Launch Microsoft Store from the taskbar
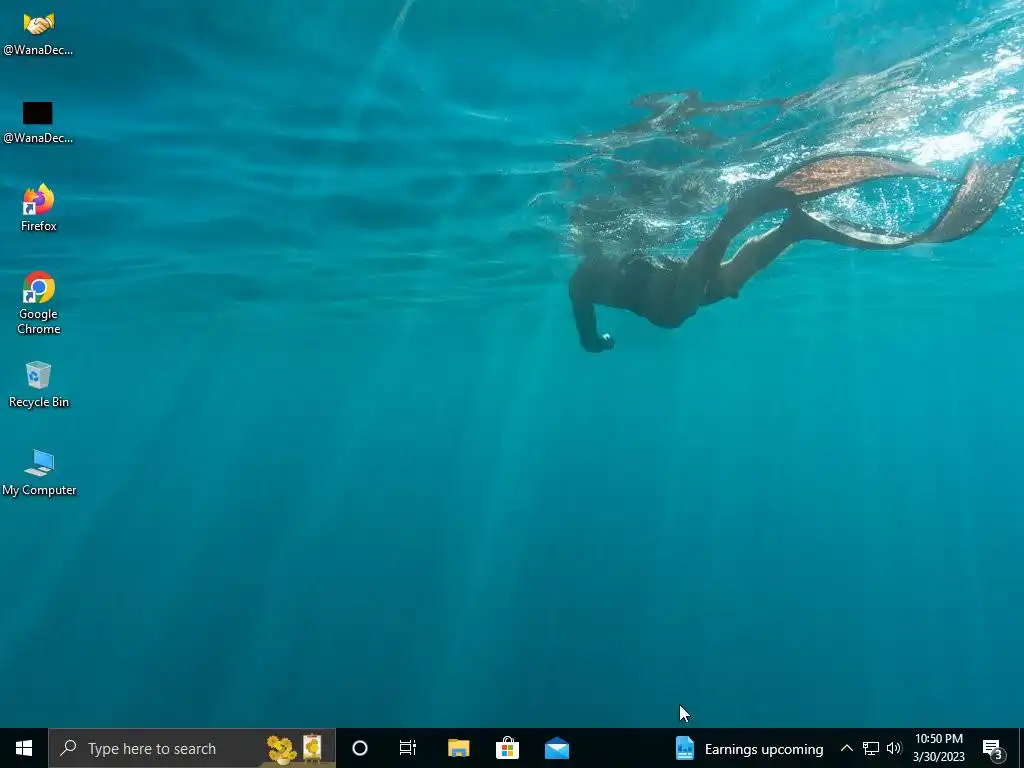 coord(507,748)
